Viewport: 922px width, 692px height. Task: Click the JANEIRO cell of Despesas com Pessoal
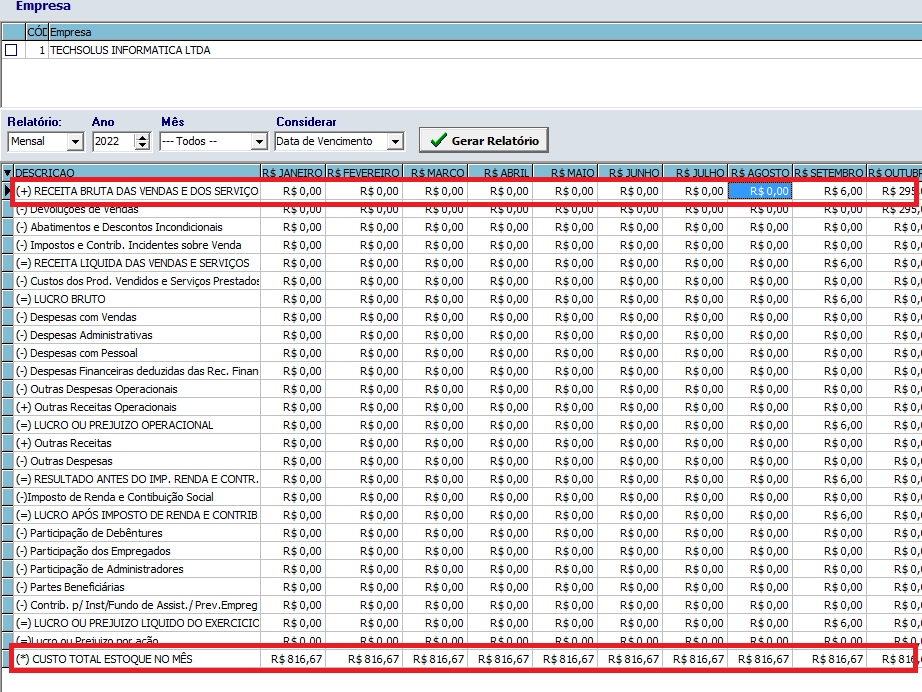point(293,353)
